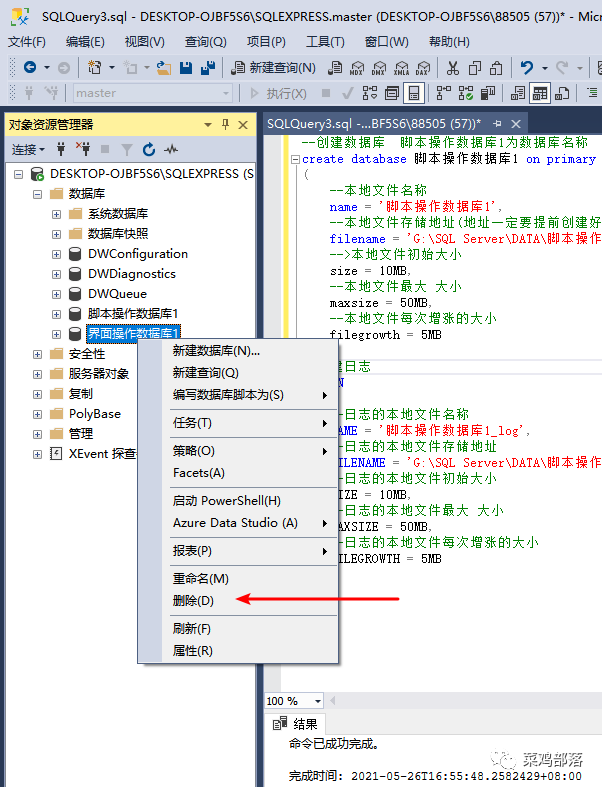Viewport: 602px width, 787px height.
Task: Open the 100 % zoom dropdown
Action: [318, 701]
